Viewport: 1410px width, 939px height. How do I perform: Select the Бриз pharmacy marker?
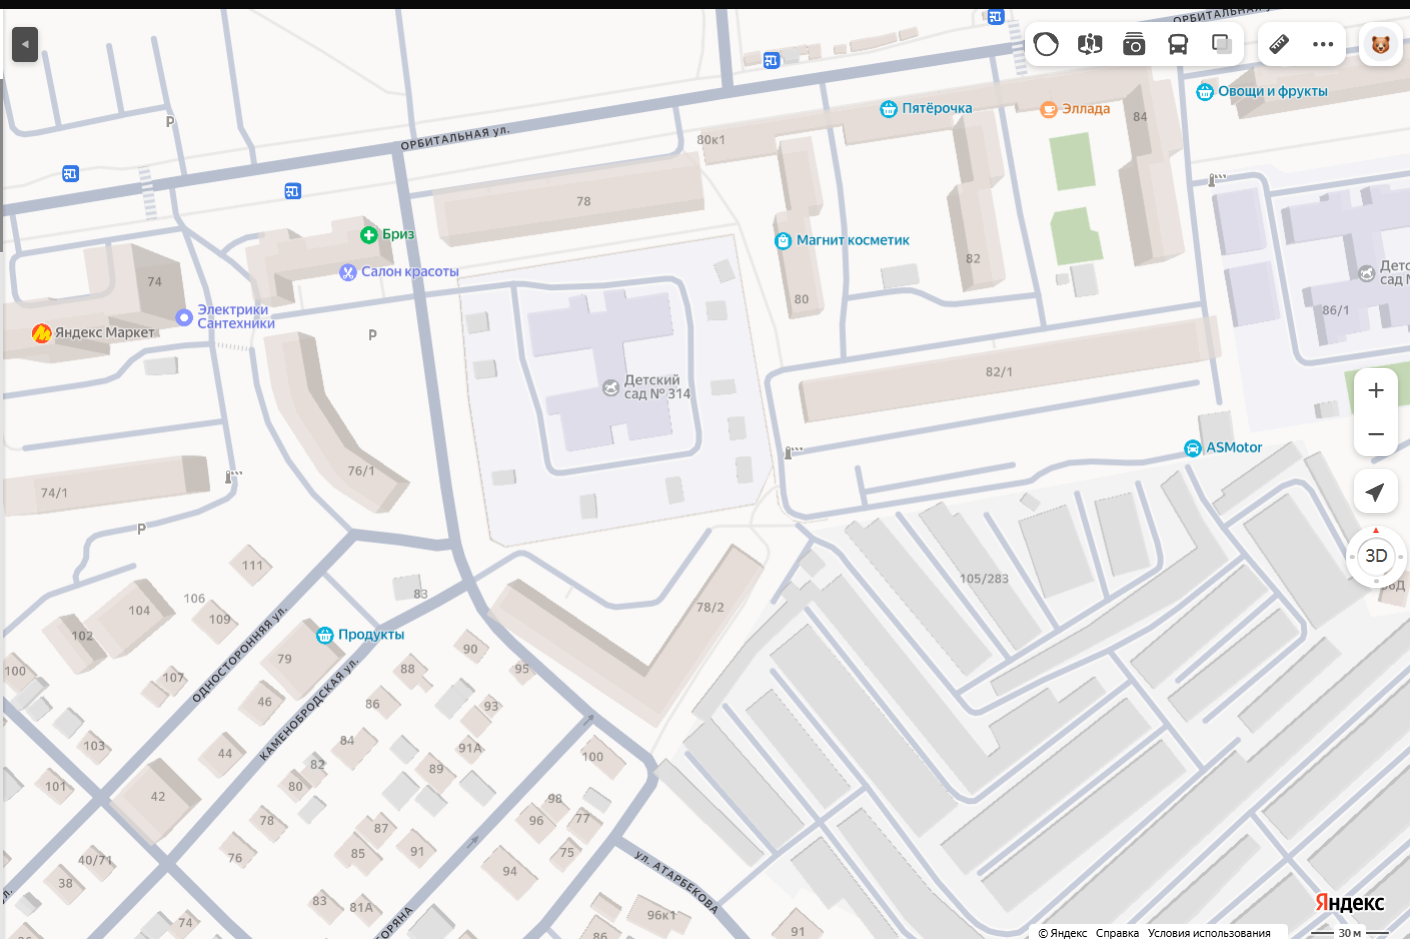click(x=369, y=235)
